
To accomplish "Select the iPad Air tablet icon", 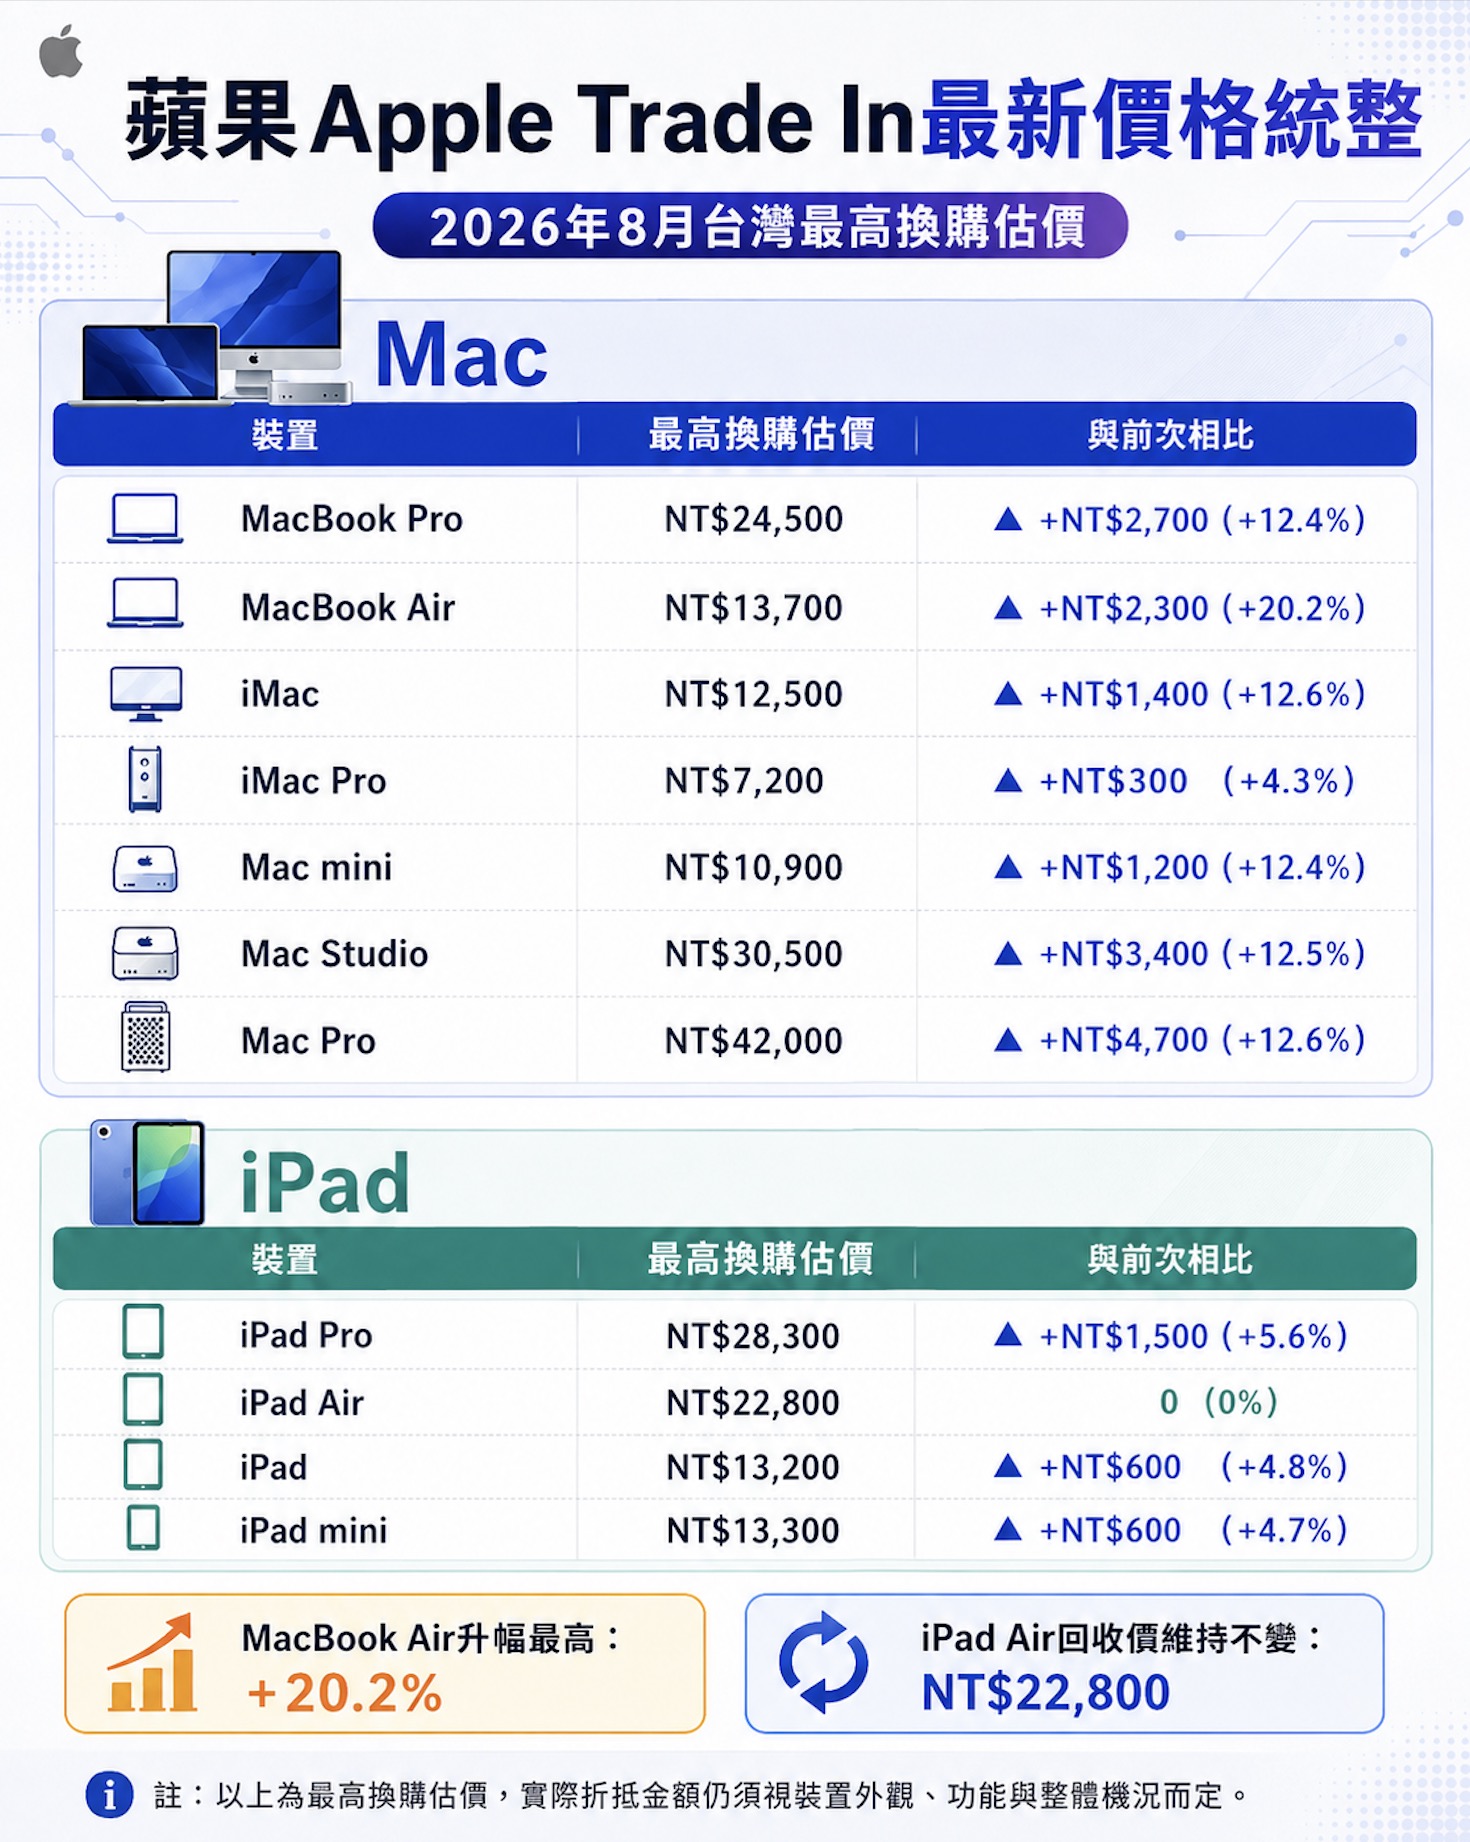I will (x=143, y=1399).
